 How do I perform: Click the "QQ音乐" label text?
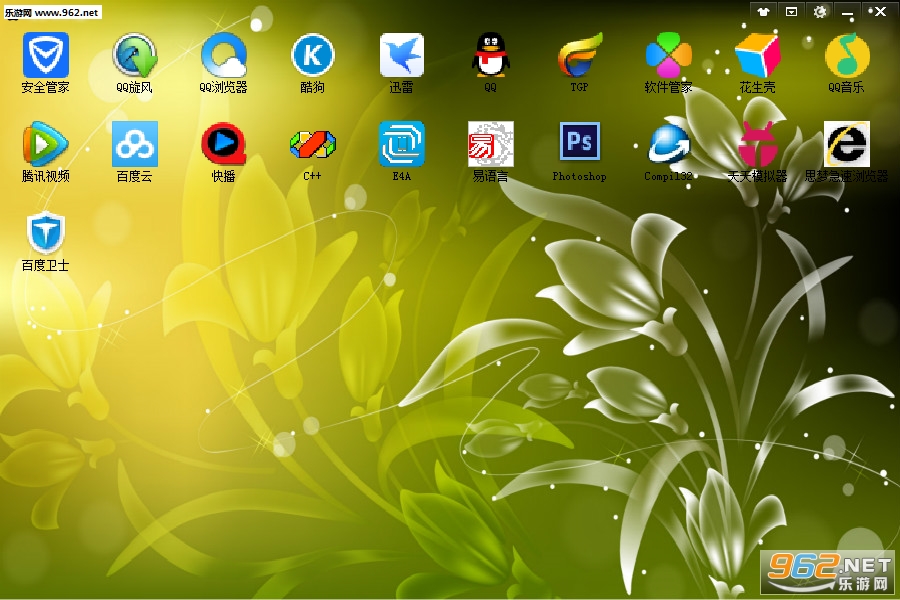pyautogui.click(x=846, y=87)
